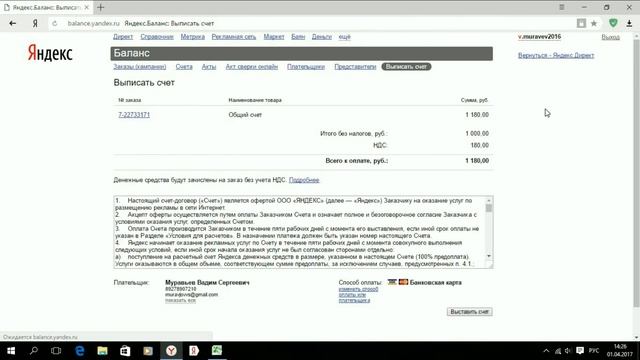Click the v.muravev2016 username
Image resolution: width=640 pixels, height=360 pixels.
click(x=540, y=37)
